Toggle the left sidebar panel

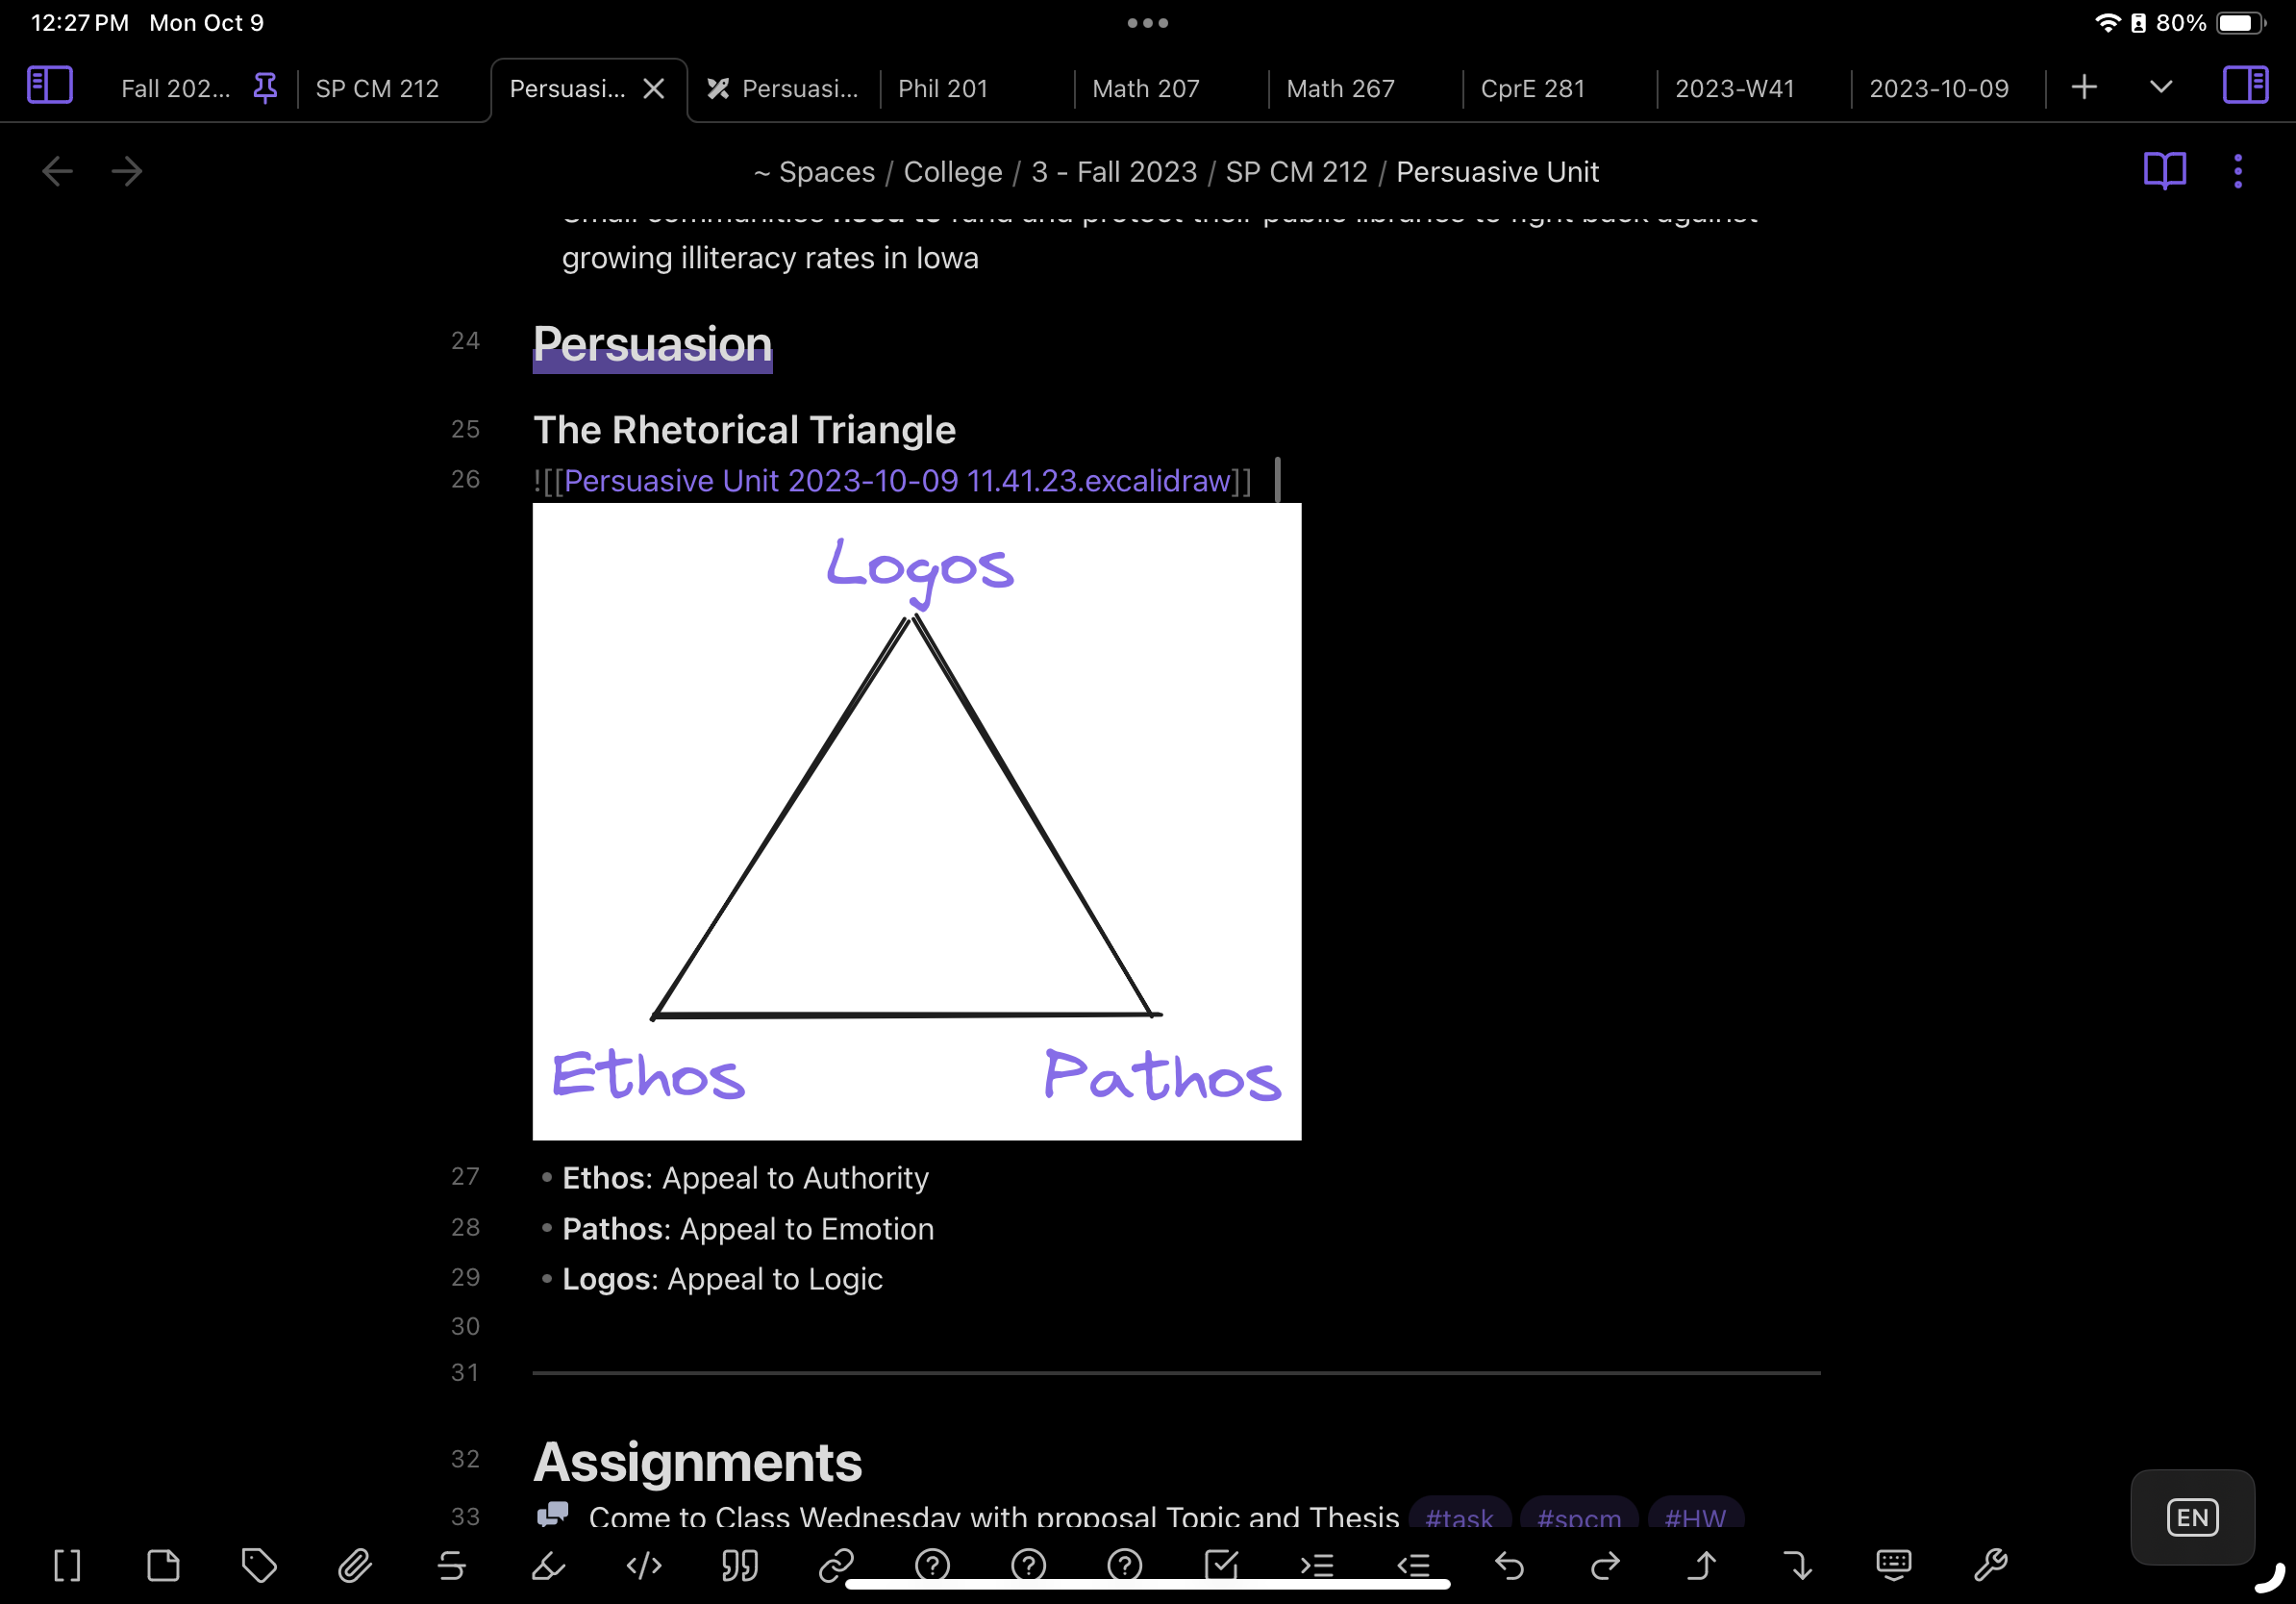(x=49, y=85)
